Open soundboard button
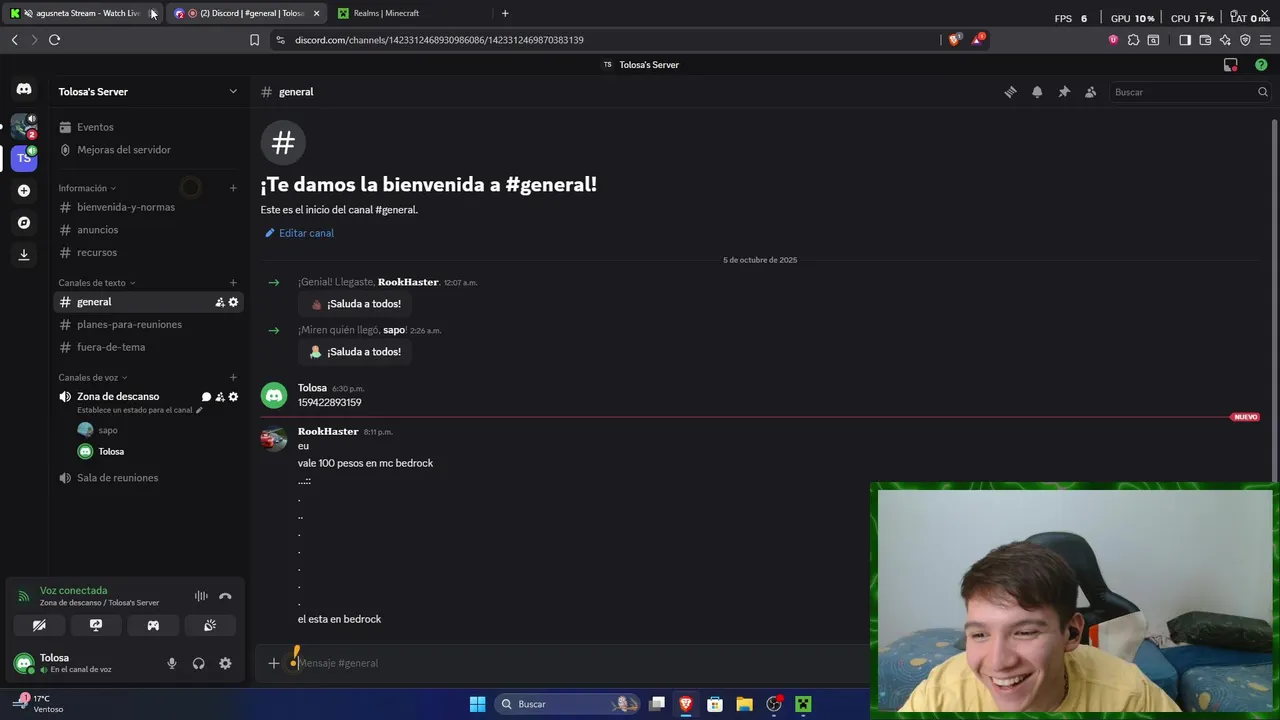 (x=210, y=625)
